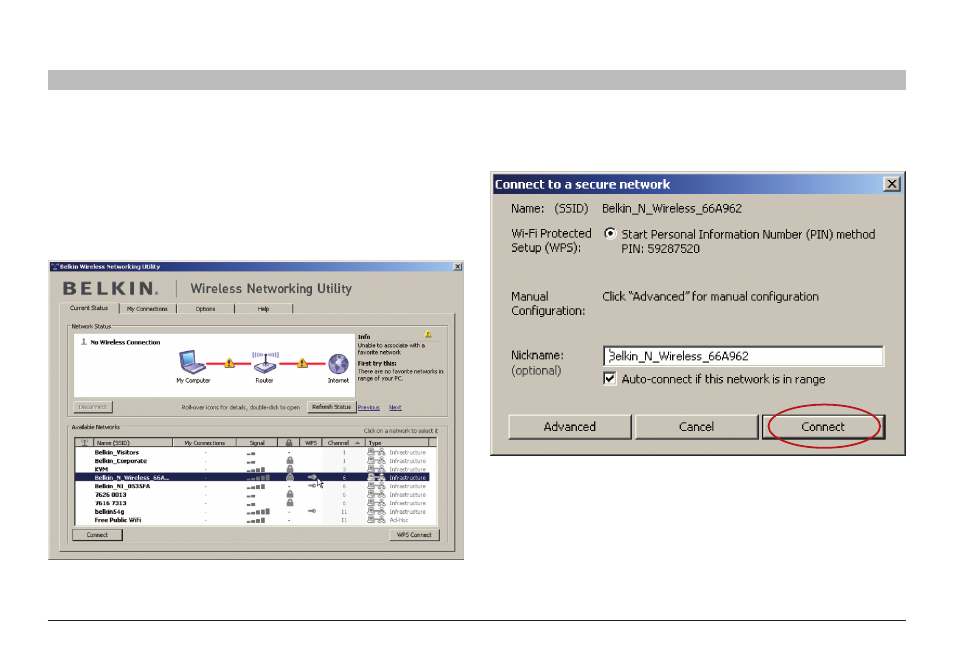Click the Internet globe icon

coord(338,364)
